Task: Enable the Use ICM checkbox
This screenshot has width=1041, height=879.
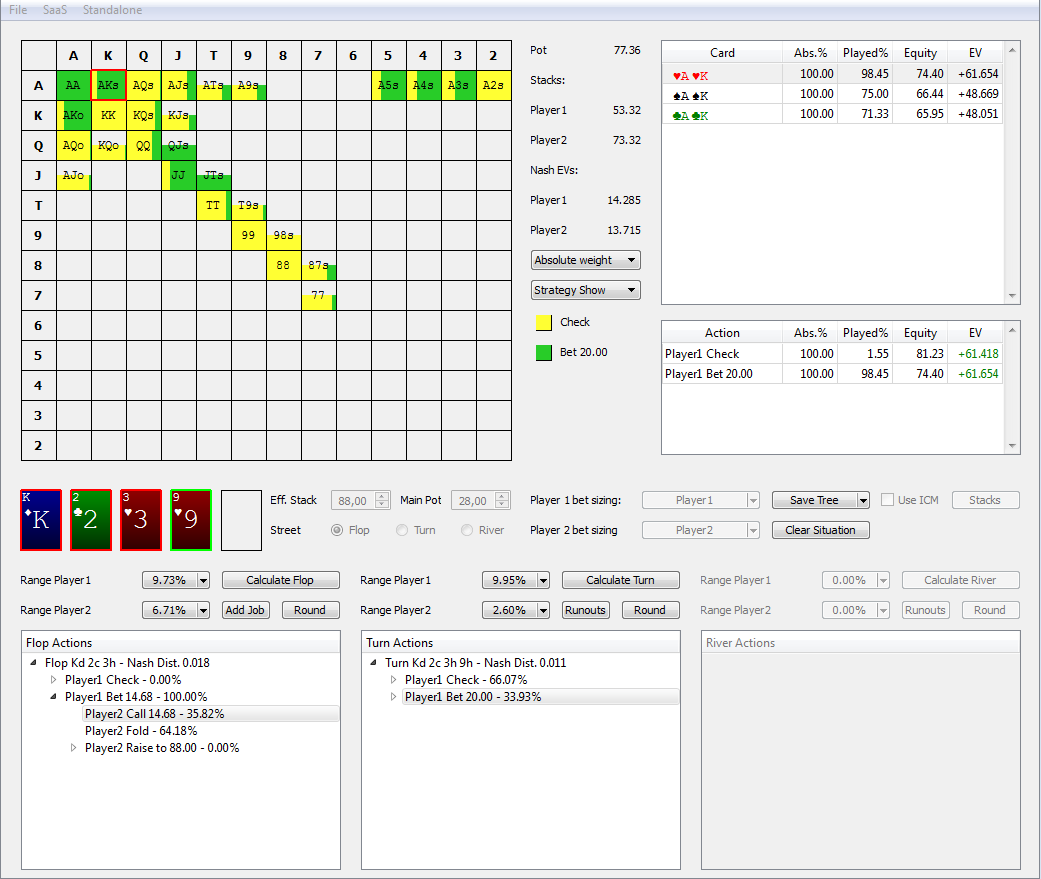Action: point(887,500)
